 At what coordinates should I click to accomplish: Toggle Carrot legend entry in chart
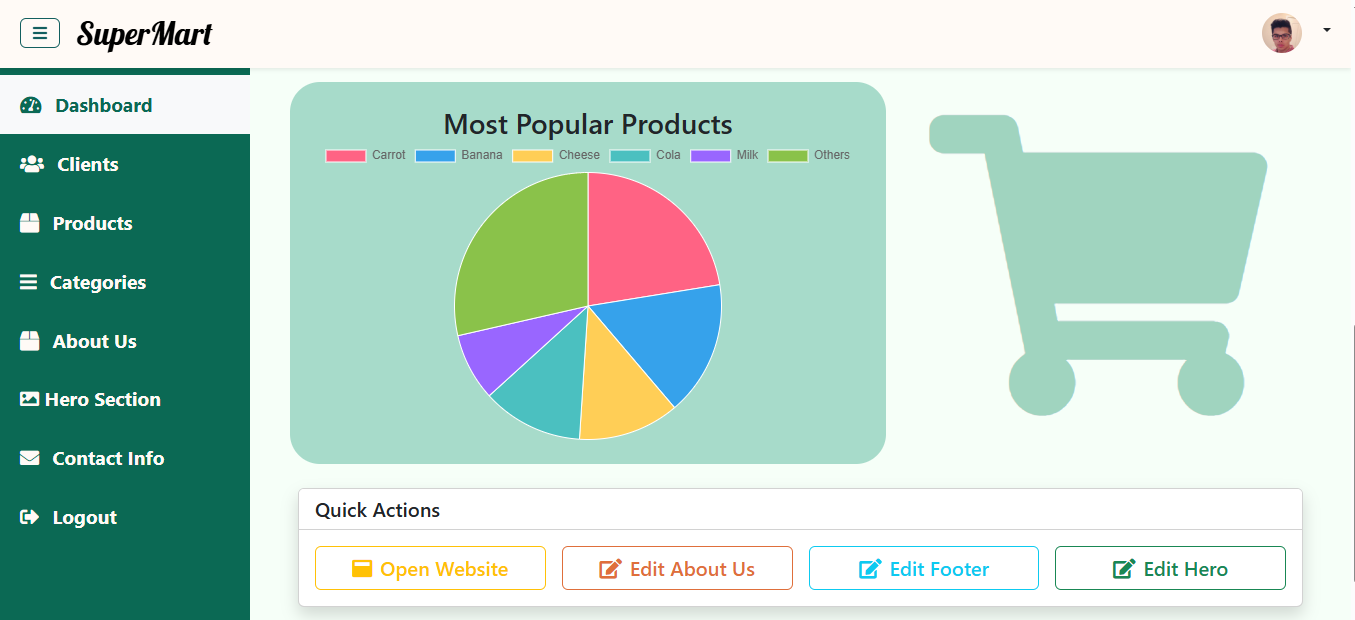point(366,155)
